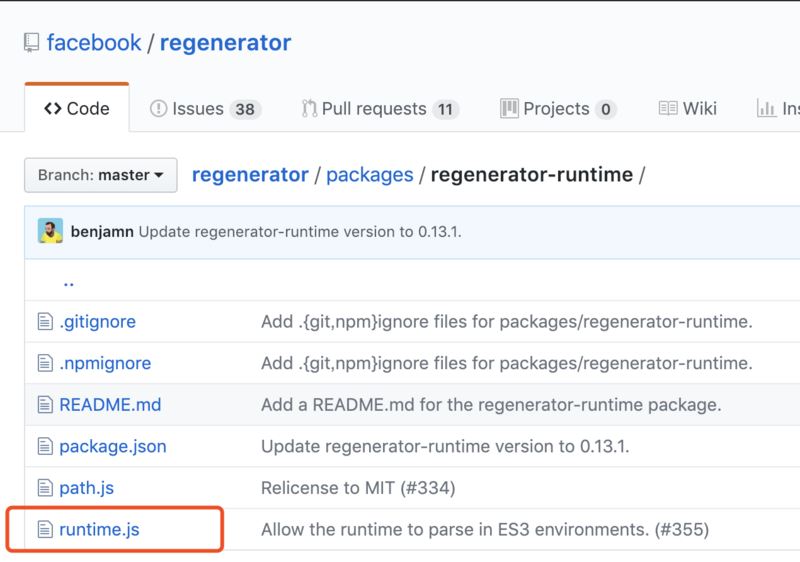
Task: Go to the Projects tab
Action: point(557,108)
